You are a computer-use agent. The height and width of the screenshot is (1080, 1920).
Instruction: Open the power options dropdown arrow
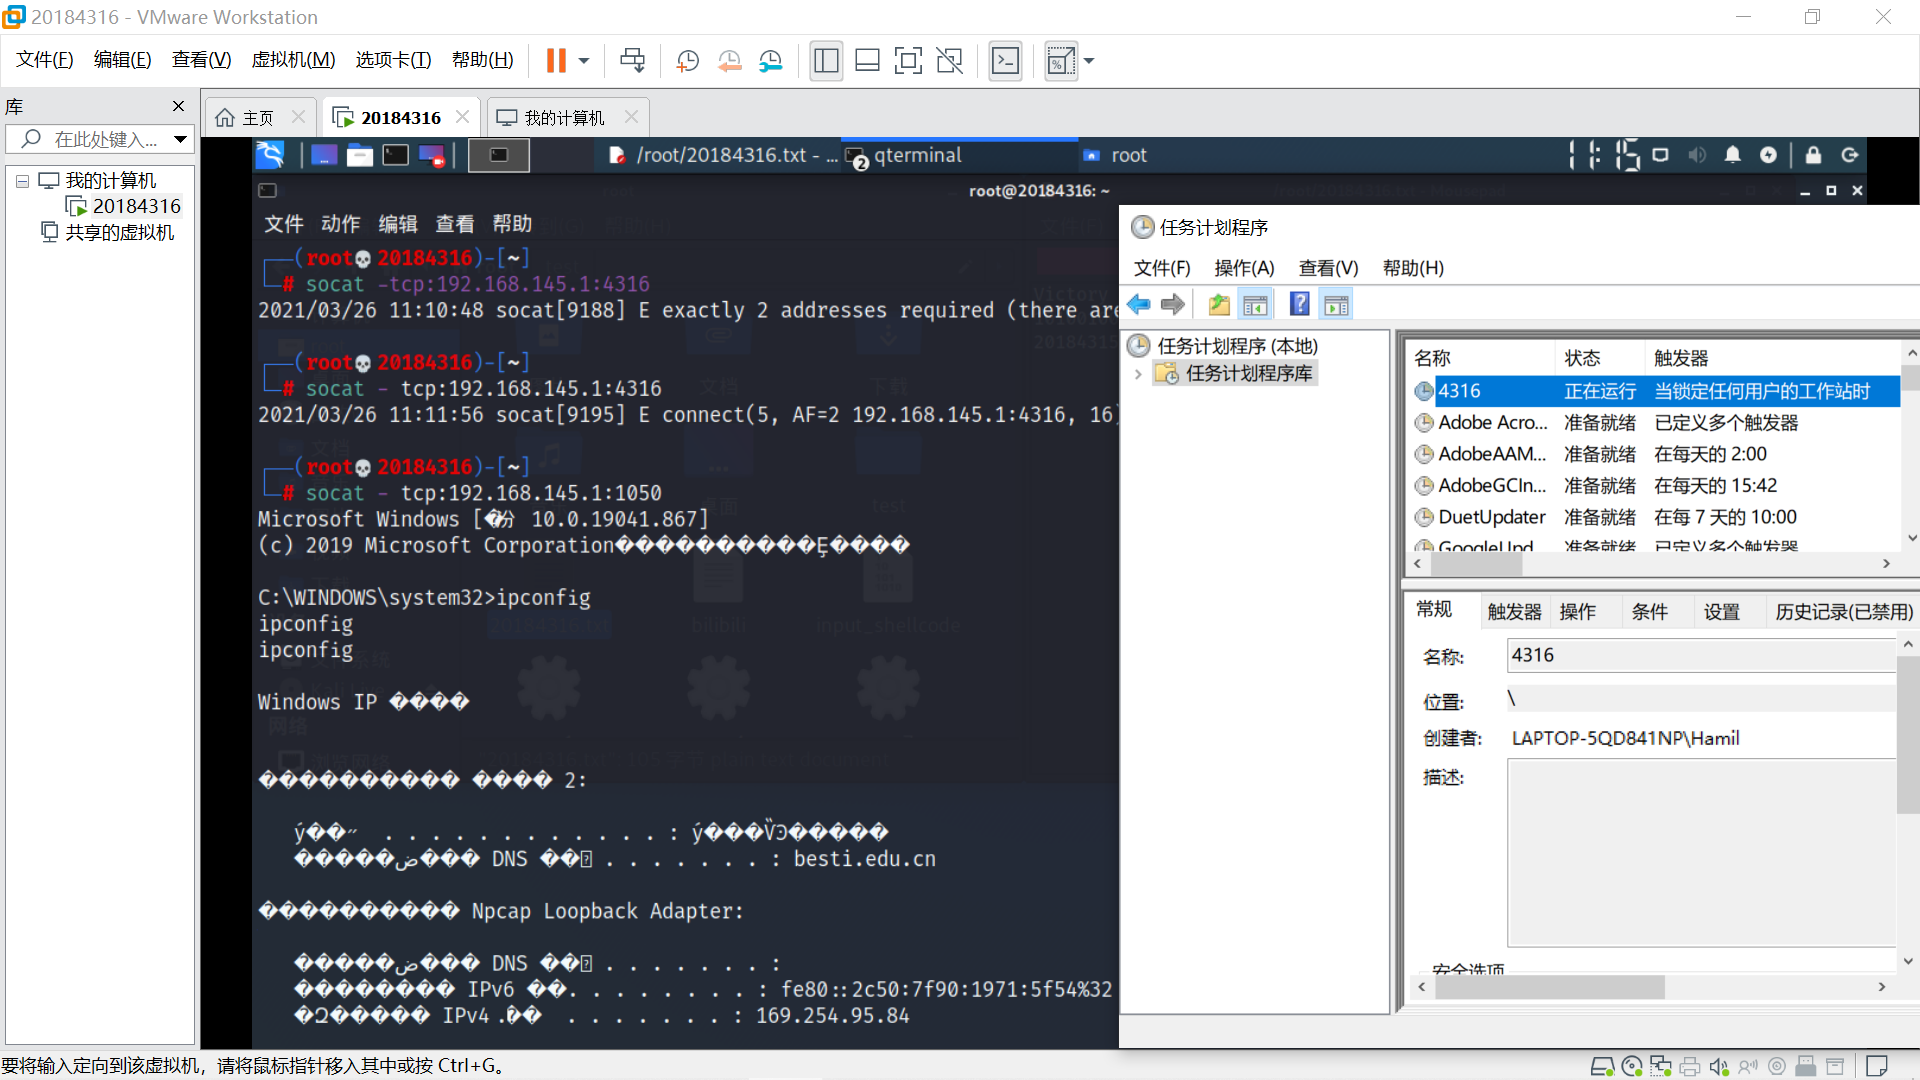coord(584,61)
